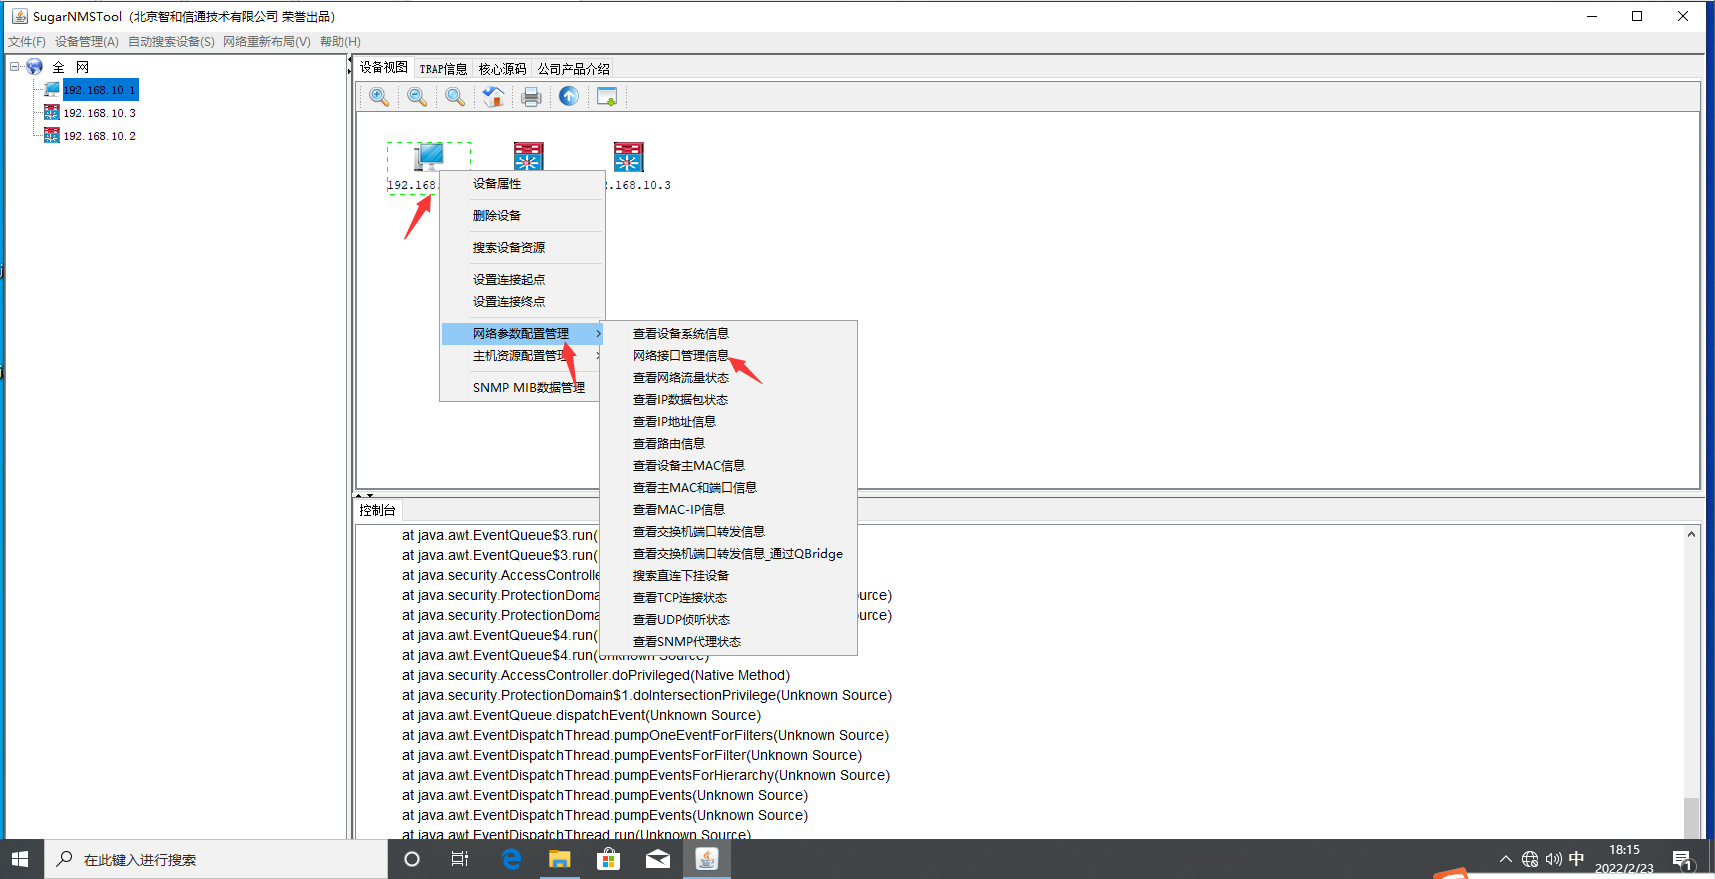
Task: Open the Mail app from the taskbar
Action: pos(657,859)
